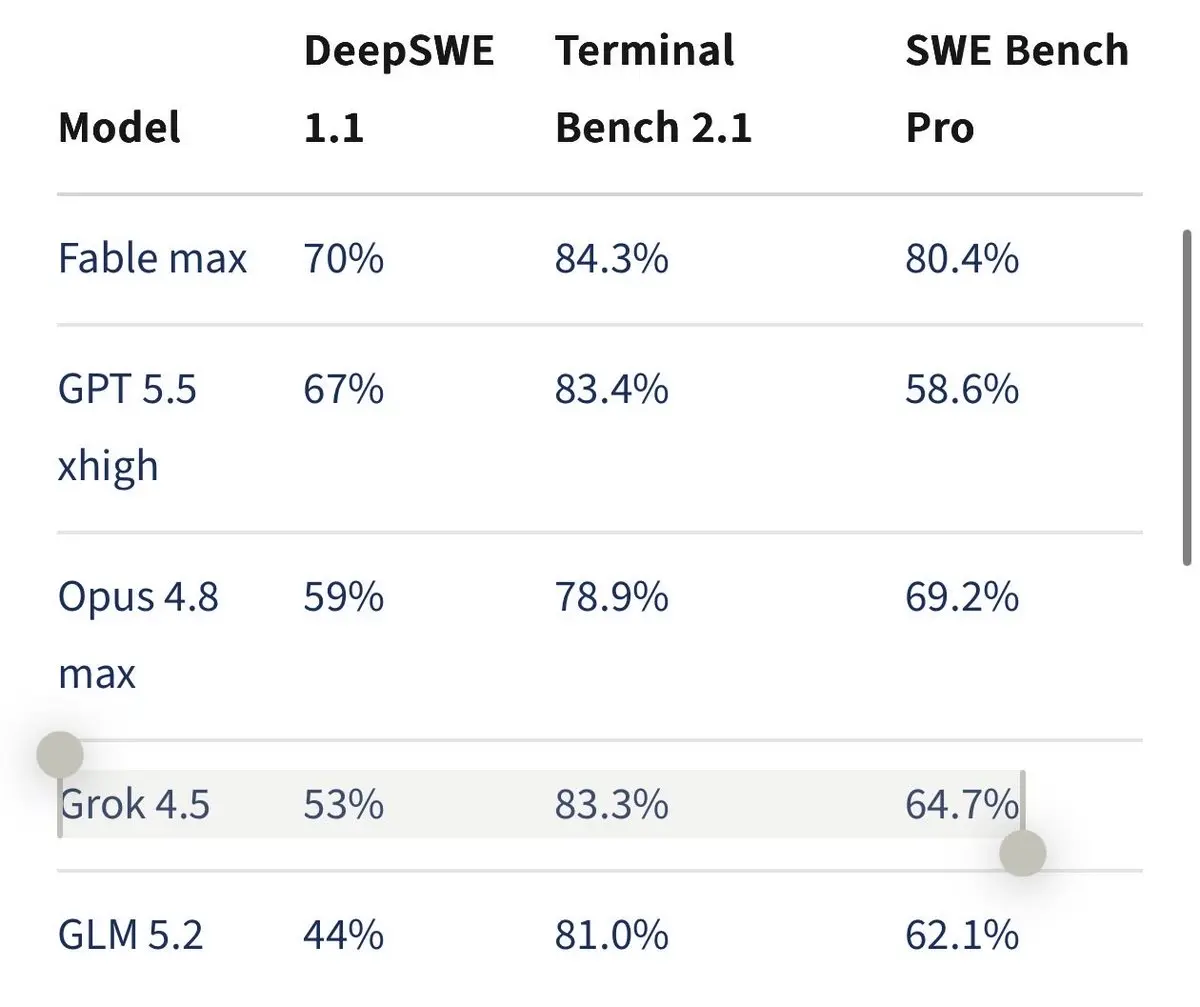
Task: Click GLM 5.2 44% DeepSWE score
Action: click(x=343, y=935)
